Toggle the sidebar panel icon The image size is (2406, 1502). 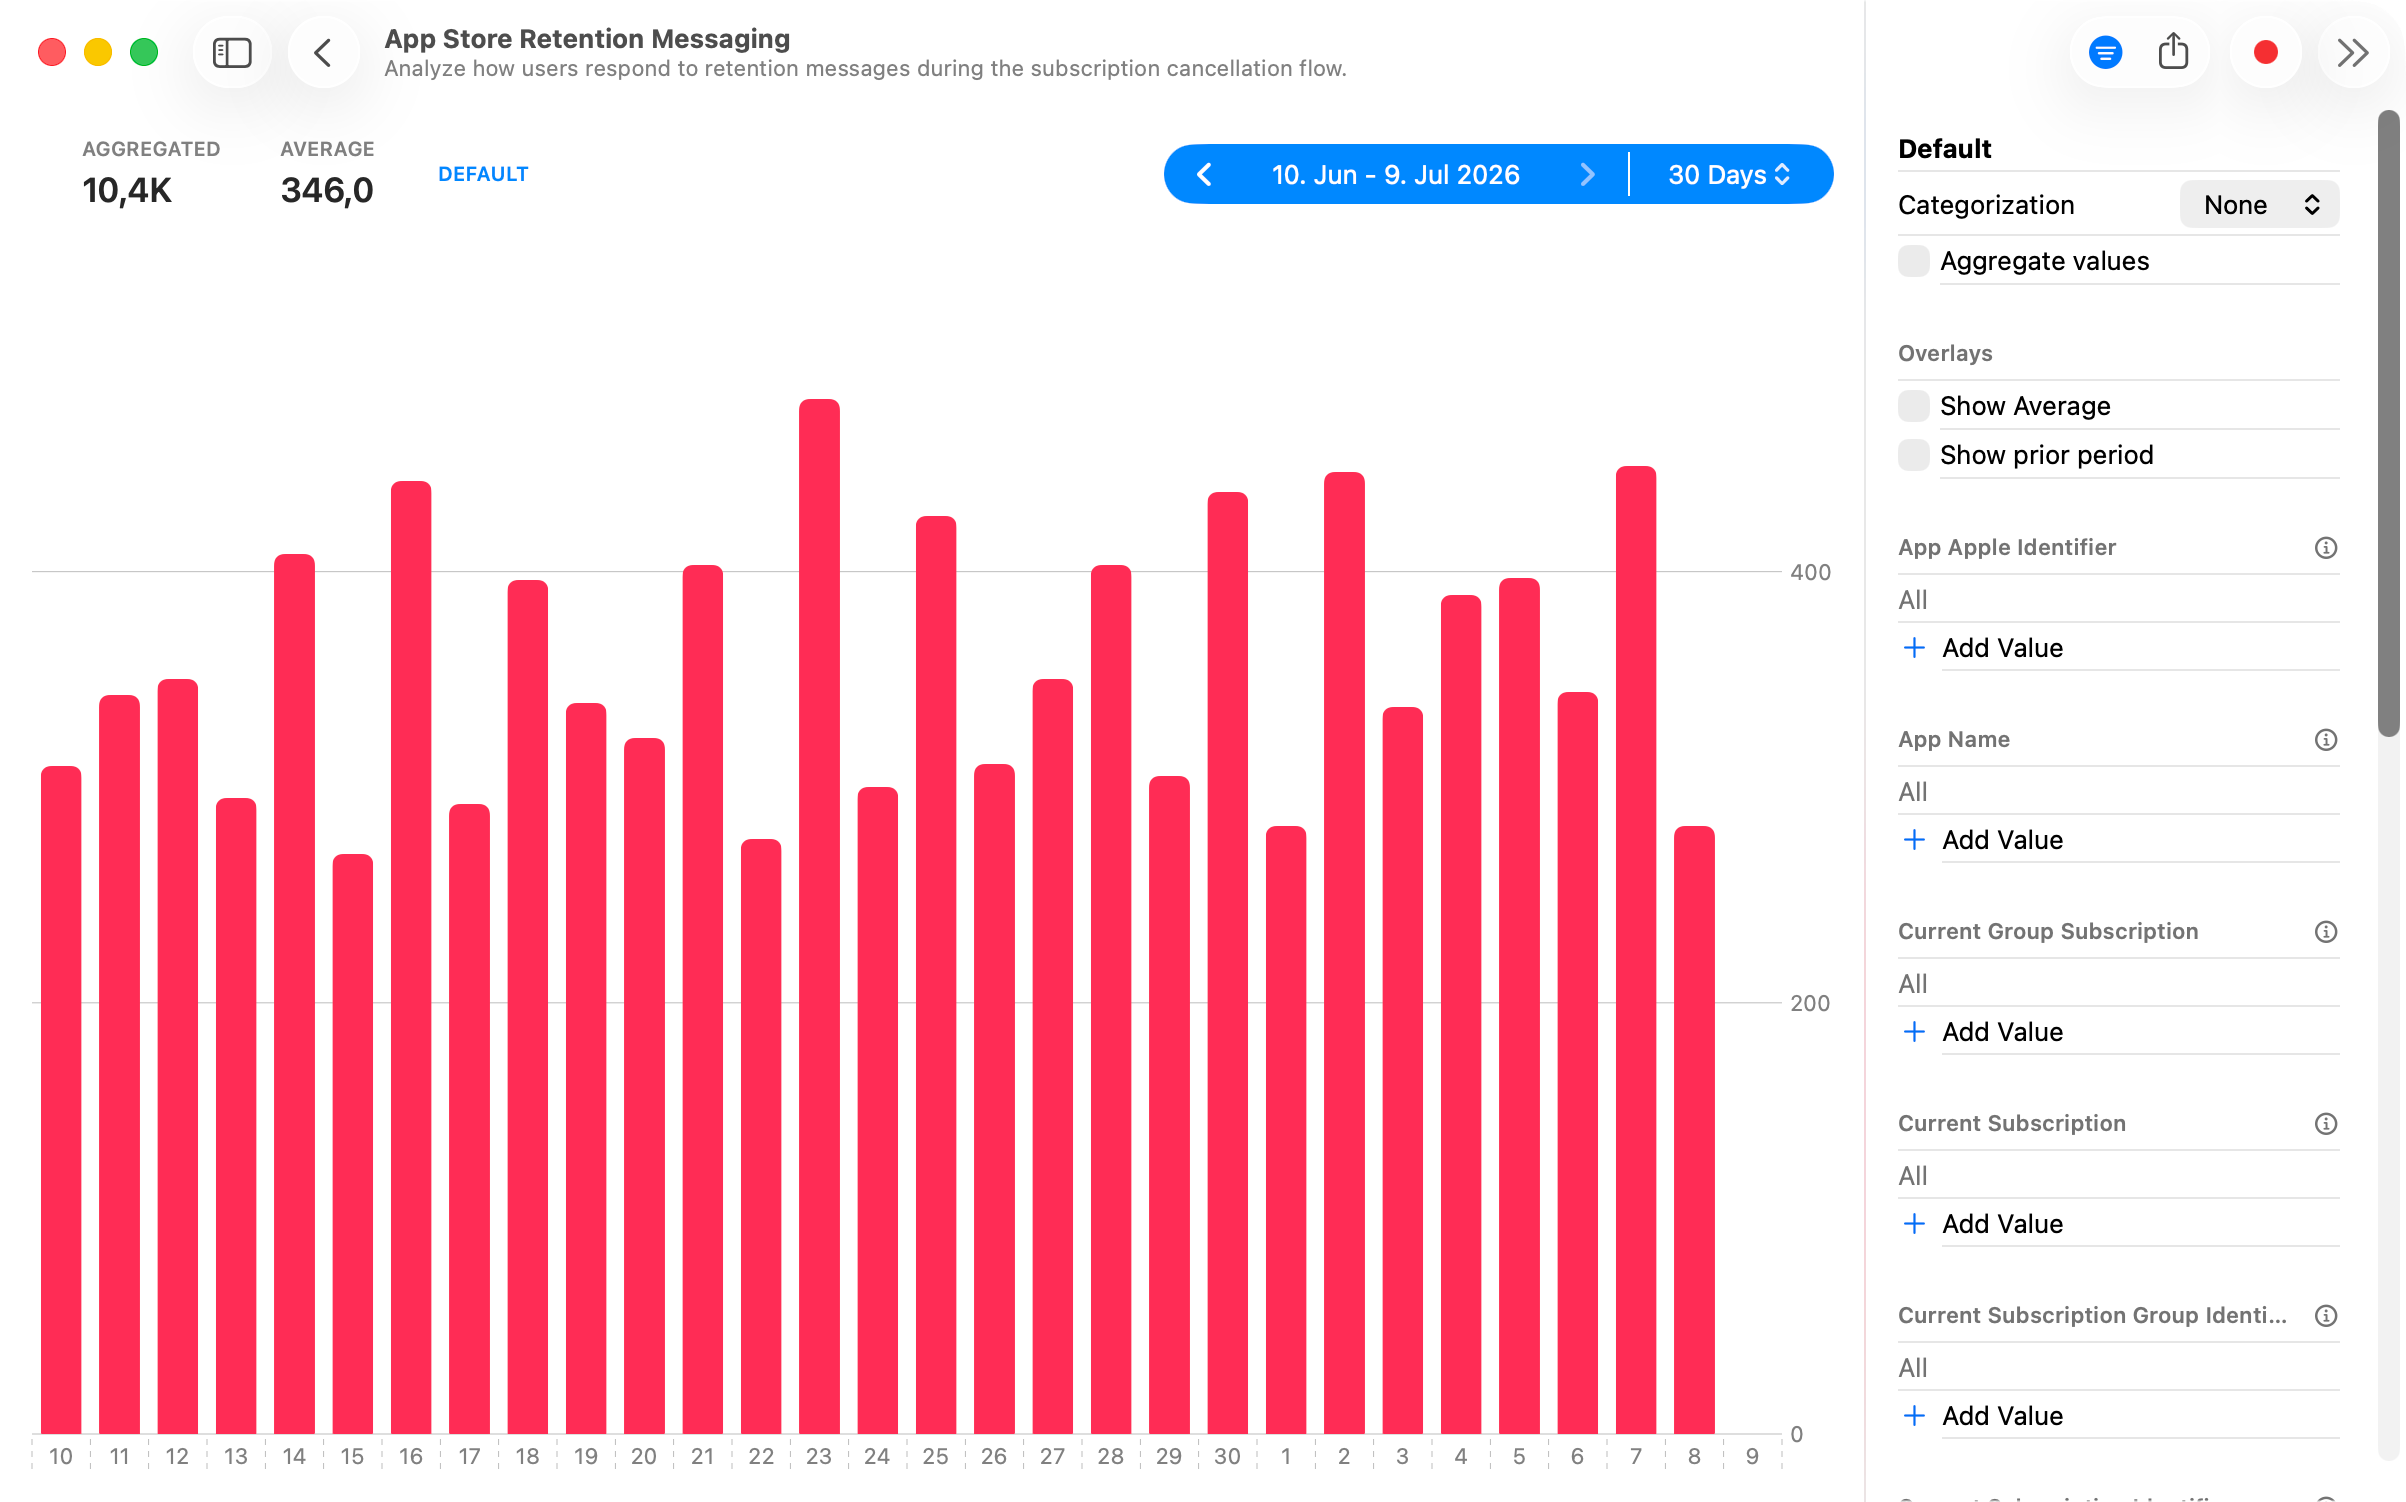pos(232,52)
